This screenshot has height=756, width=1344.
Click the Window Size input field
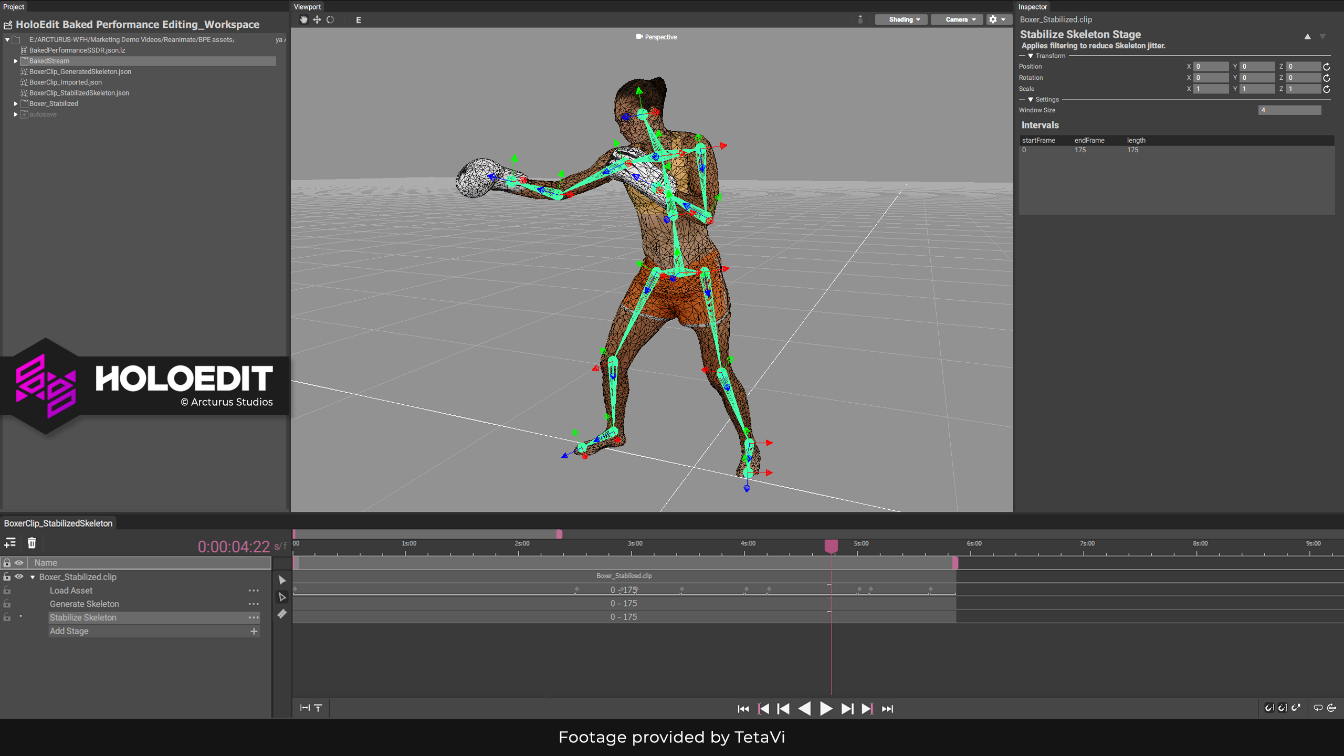1290,110
